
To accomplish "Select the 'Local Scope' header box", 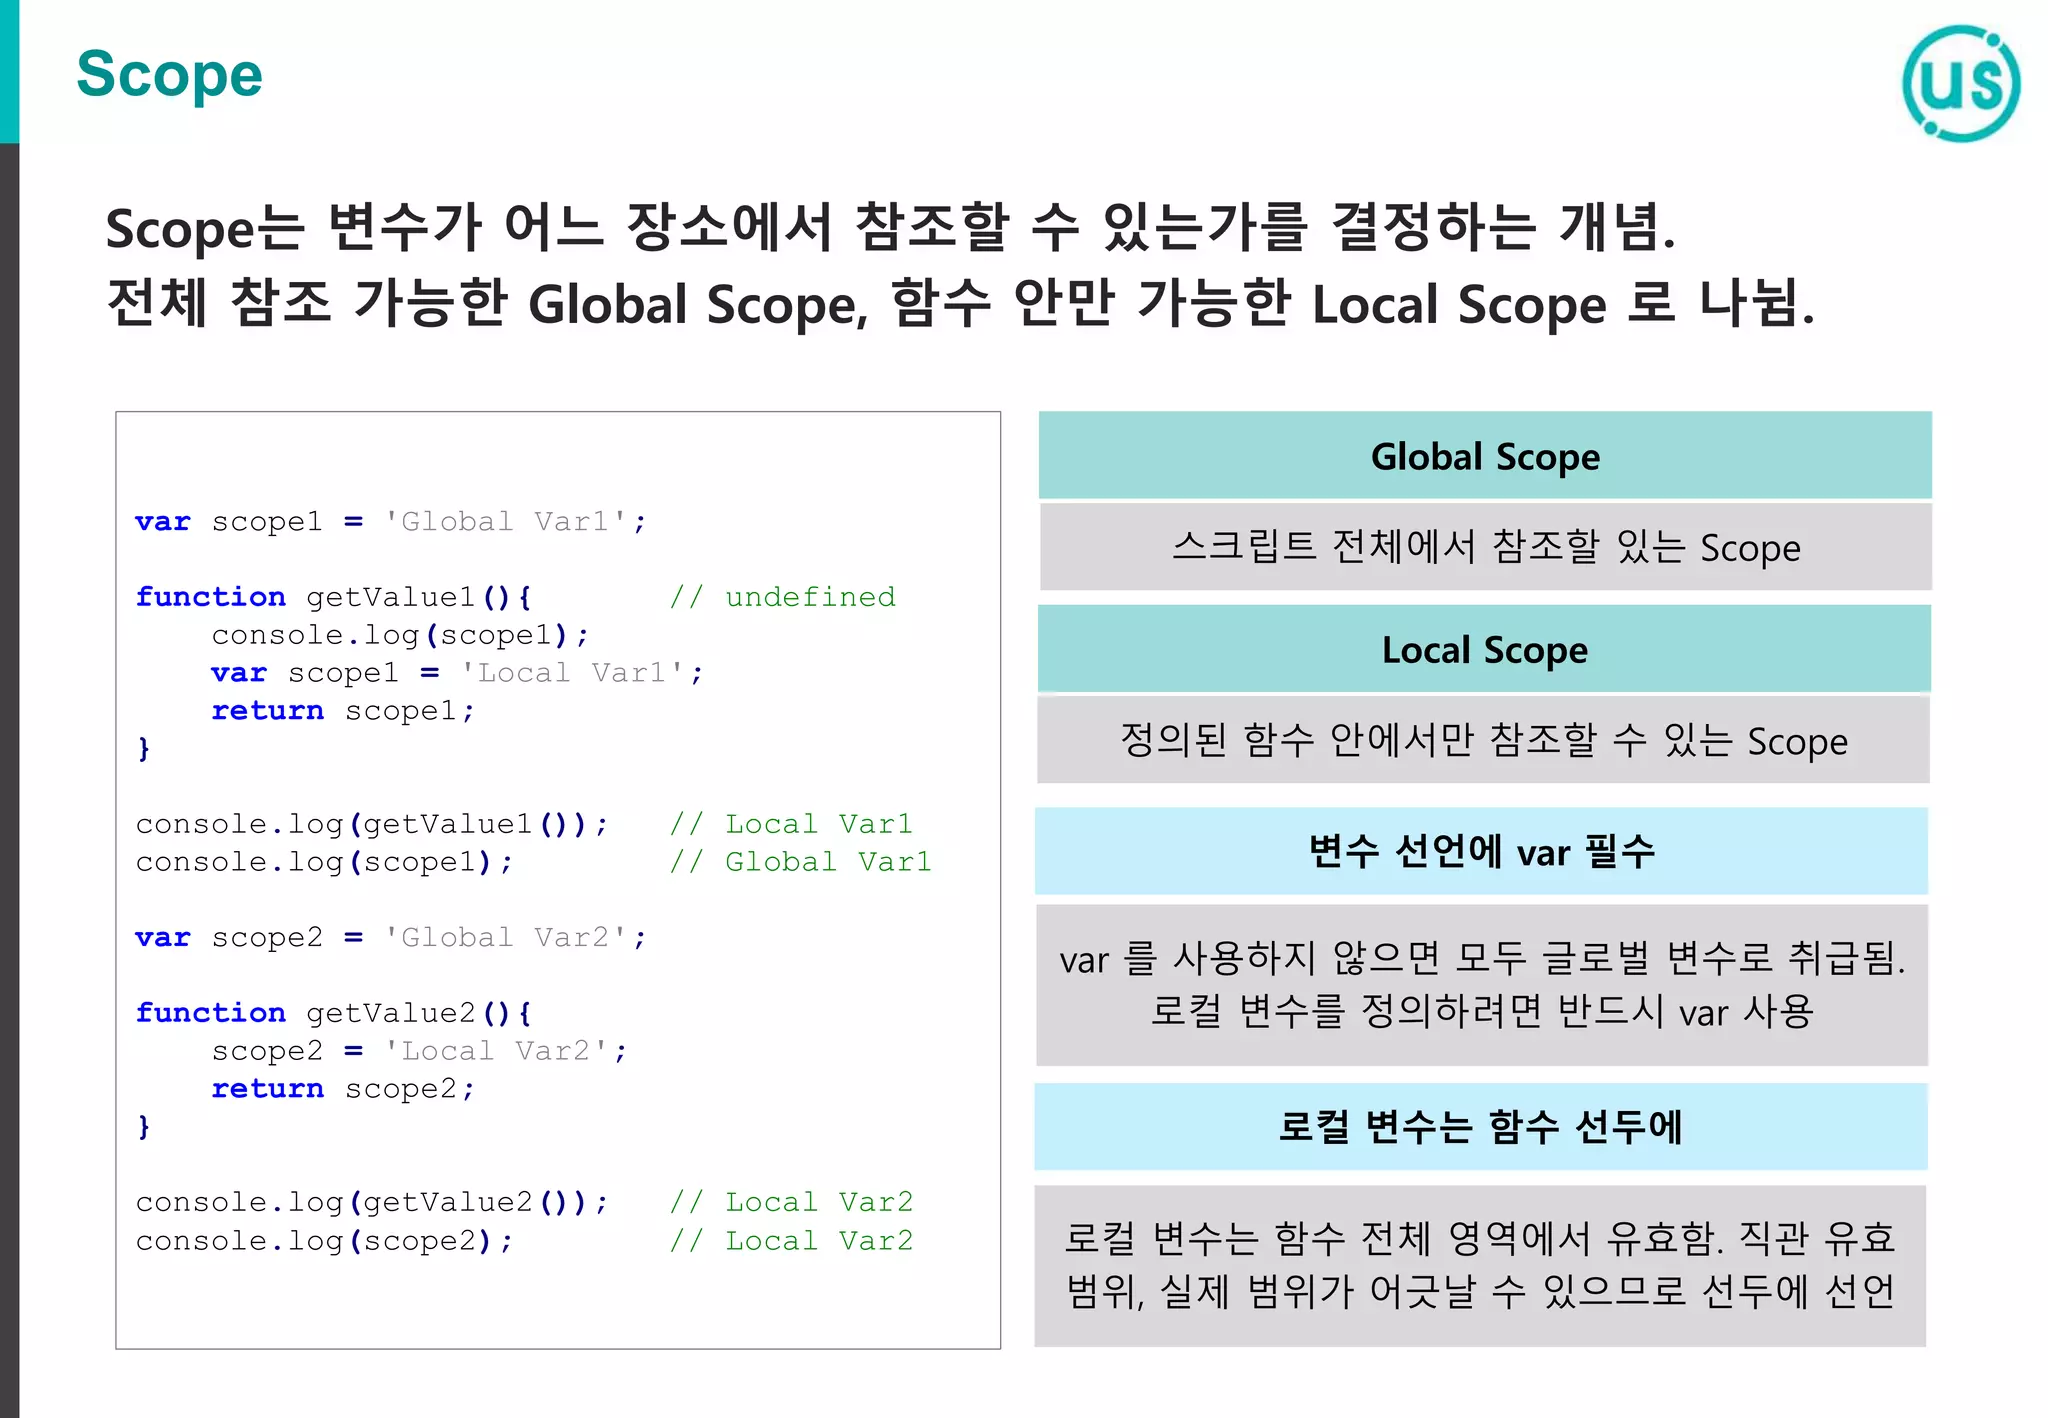I will click(x=1484, y=649).
